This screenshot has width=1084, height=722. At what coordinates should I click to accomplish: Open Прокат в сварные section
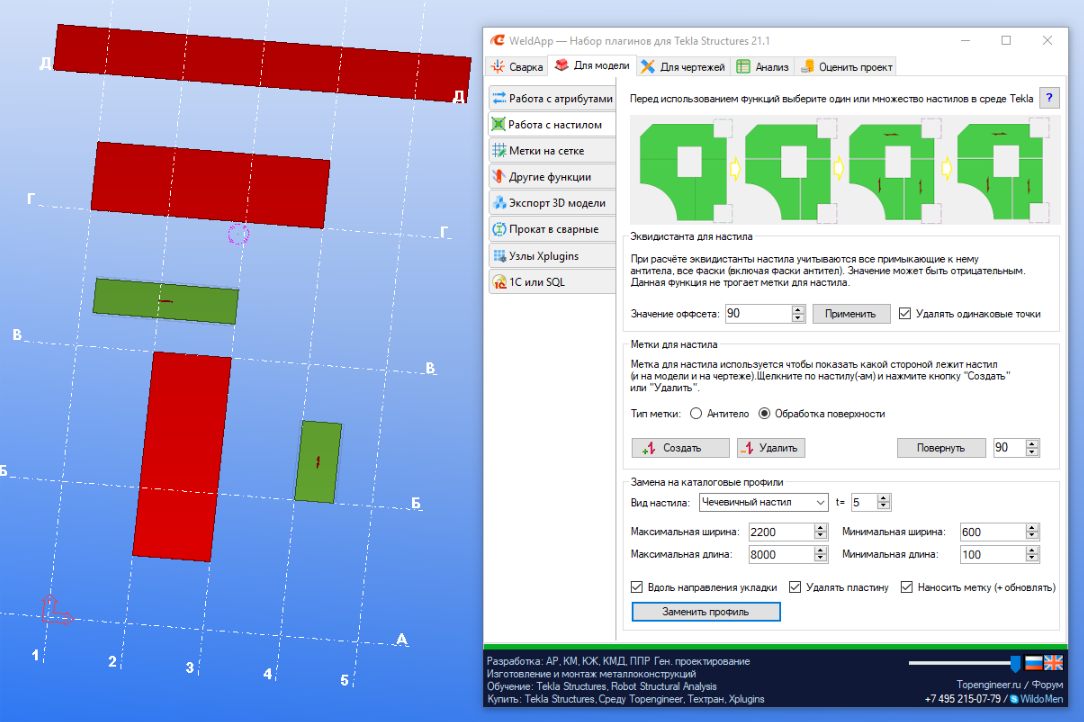coord(552,230)
